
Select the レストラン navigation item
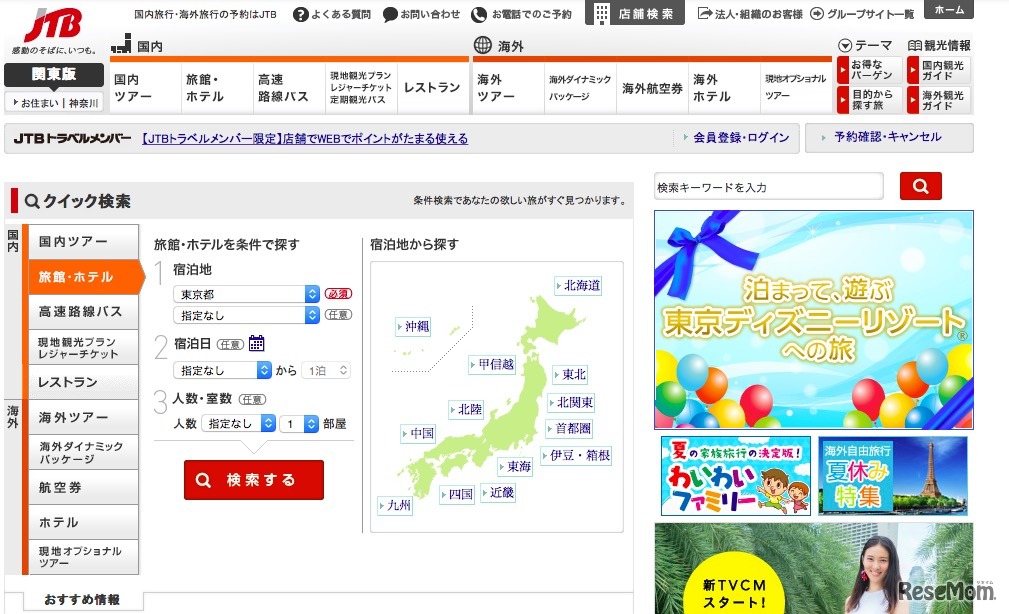pos(432,87)
